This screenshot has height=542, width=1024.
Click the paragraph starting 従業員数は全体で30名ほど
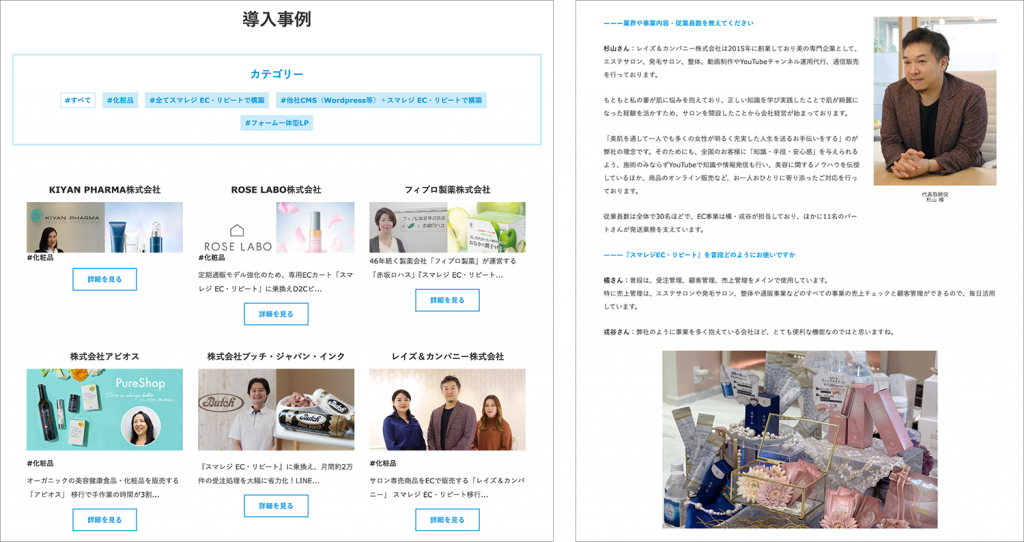click(730, 223)
